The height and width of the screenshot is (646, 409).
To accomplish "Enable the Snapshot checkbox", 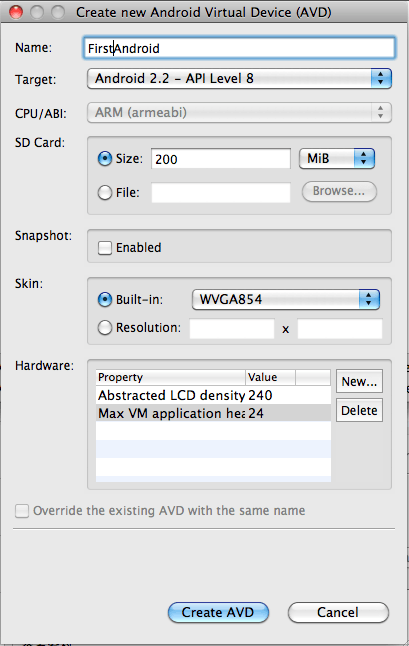I will (105, 248).
